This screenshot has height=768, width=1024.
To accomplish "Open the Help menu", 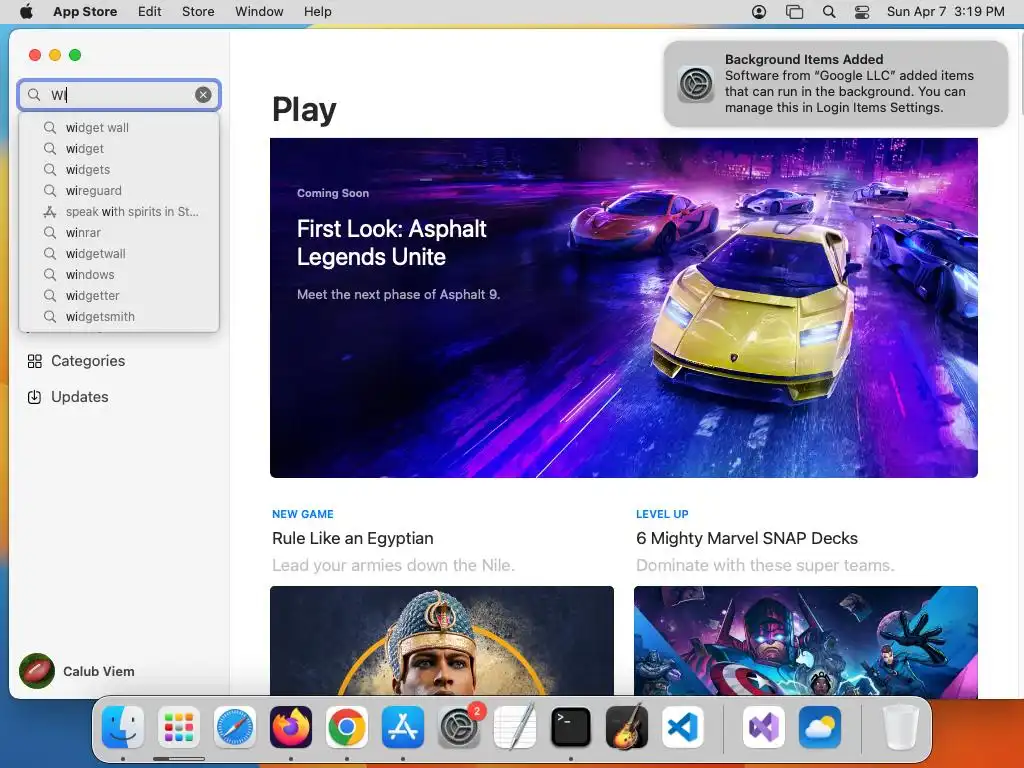I will (x=317, y=12).
